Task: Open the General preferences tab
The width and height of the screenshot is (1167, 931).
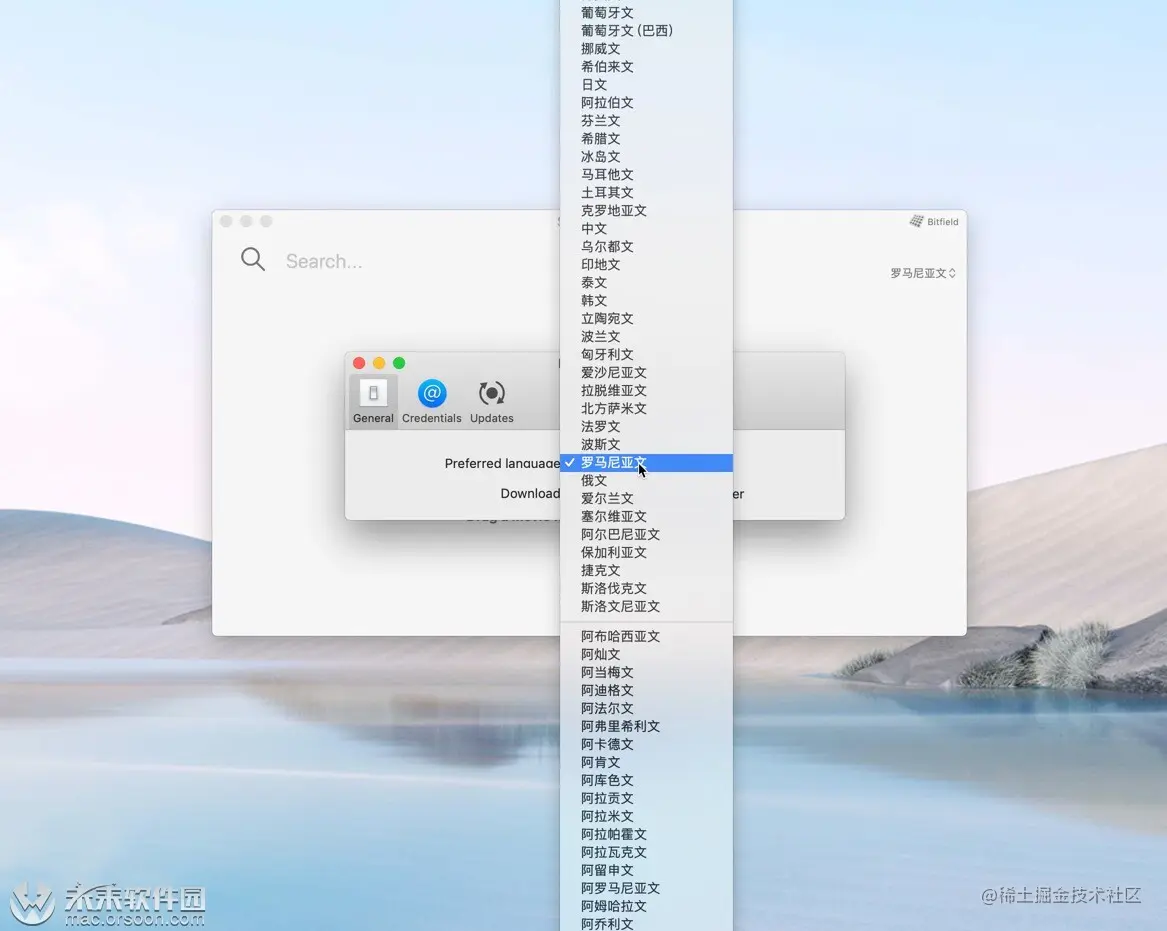Action: [373, 401]
